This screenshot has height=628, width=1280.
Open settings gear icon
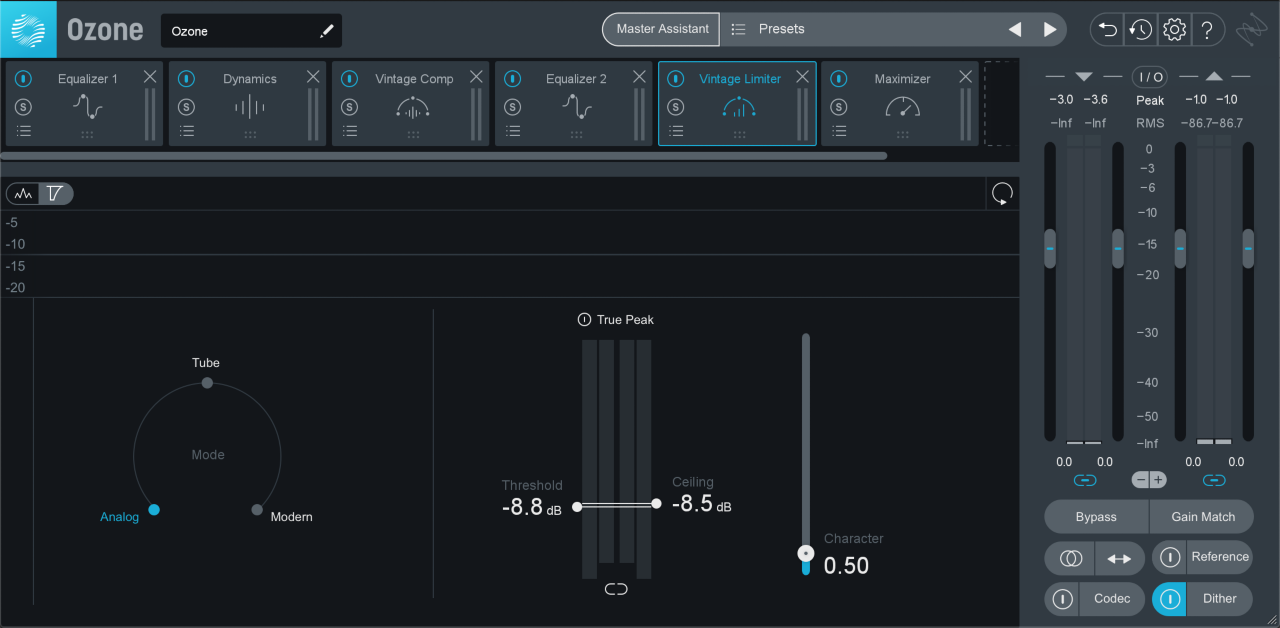point(1174,29)
